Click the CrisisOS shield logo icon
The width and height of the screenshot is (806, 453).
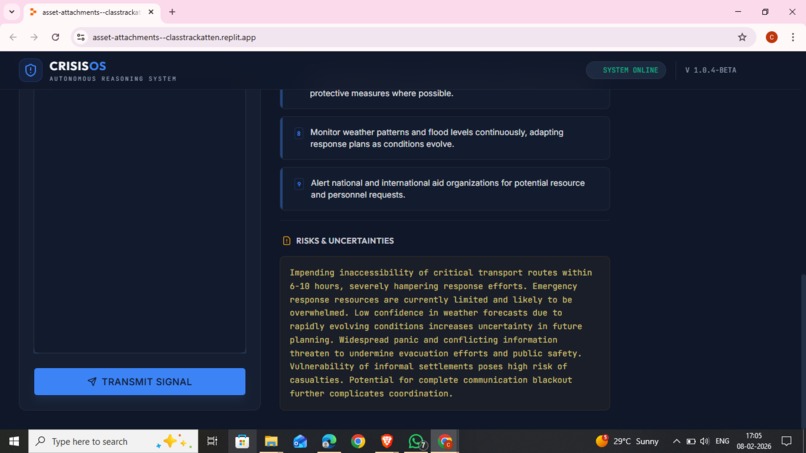tap(30, 70)
